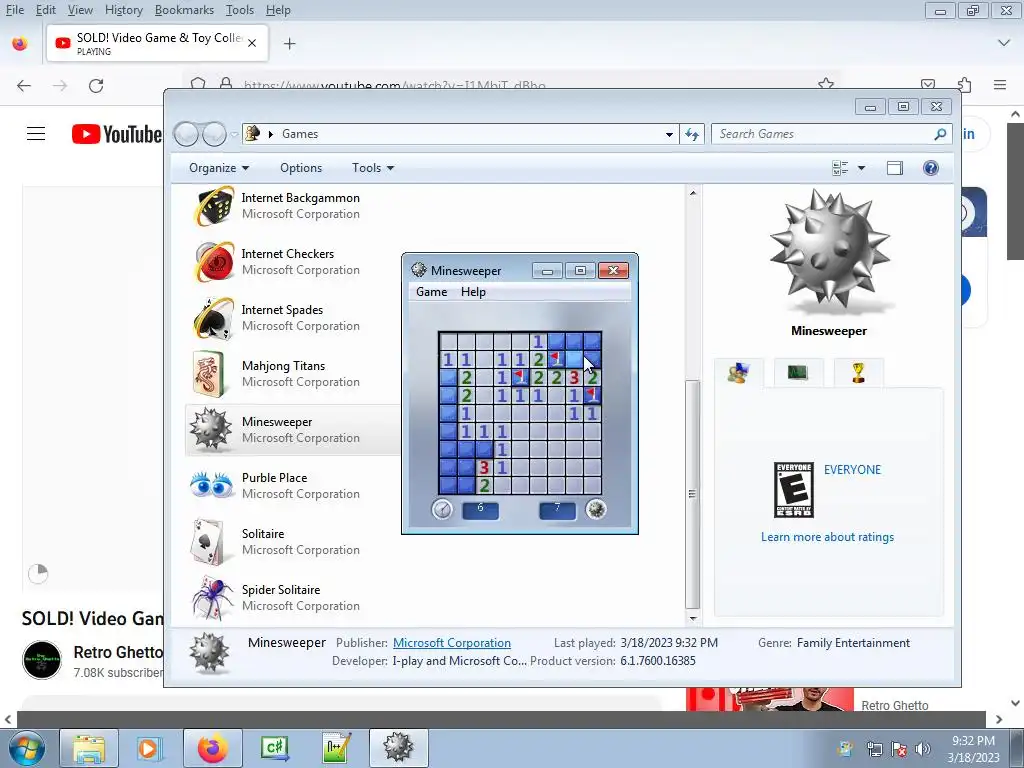Reload the Firefox page
The image size is (1024, 768).
pyautogui.click(x=96, y=86)
